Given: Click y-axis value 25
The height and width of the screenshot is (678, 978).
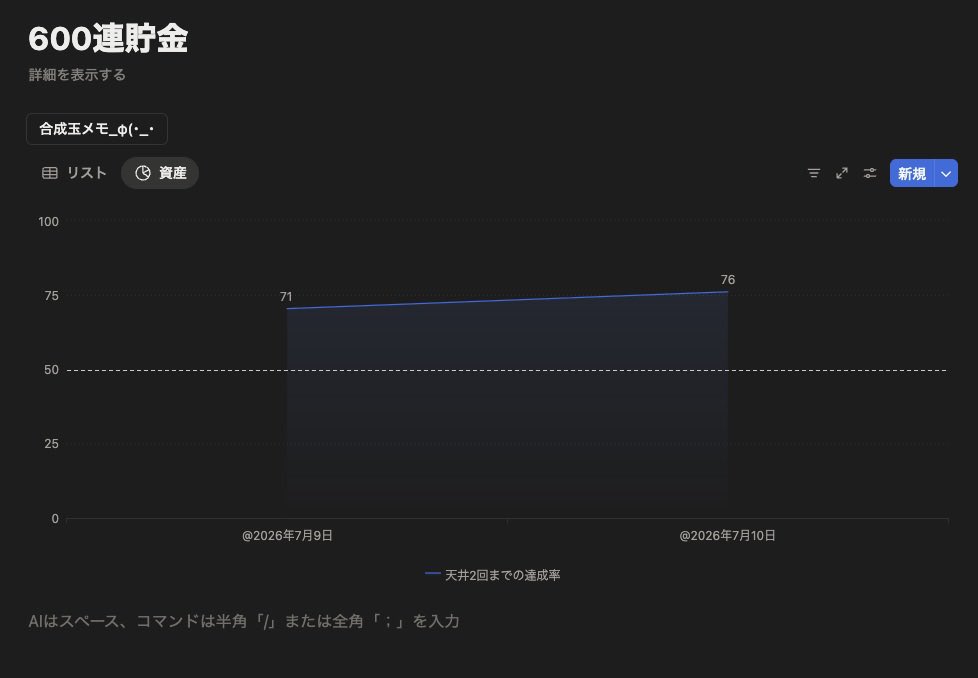Looking at the screenshot, I should tap(52, 443).
